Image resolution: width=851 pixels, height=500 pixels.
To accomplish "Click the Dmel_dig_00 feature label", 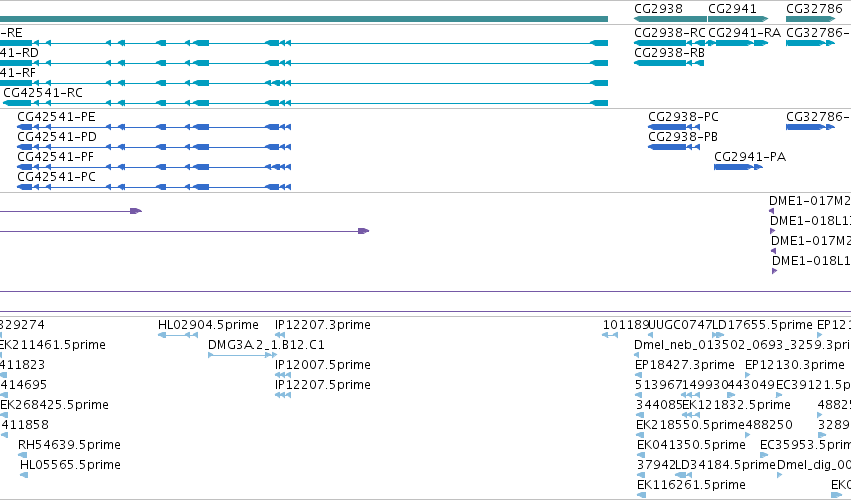I will pos(814,465).
